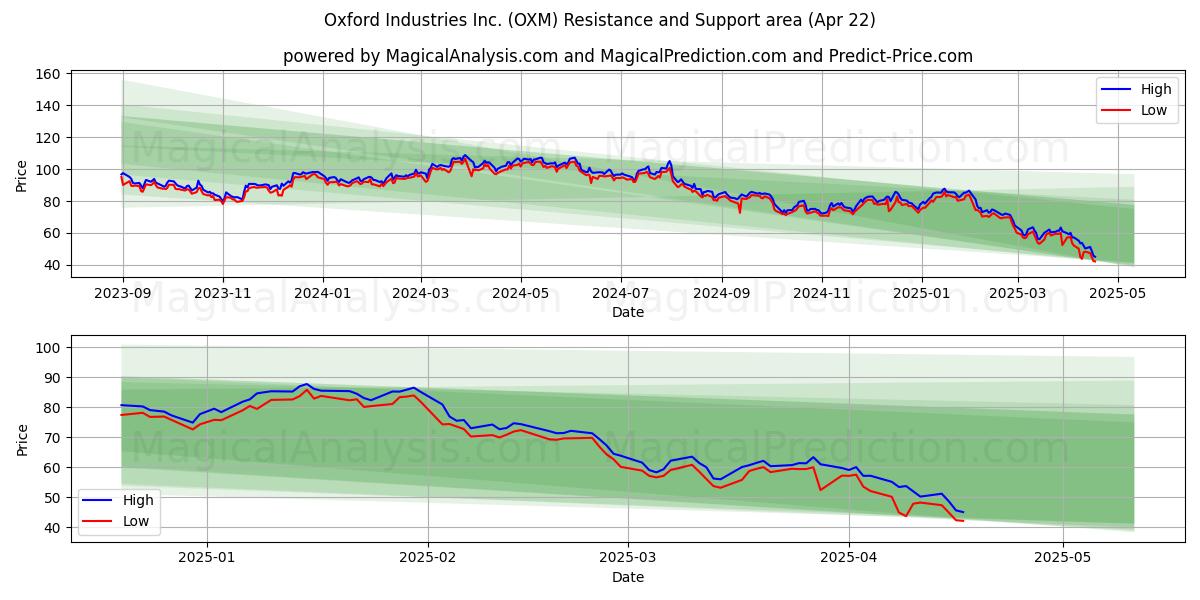Click the '2025-03' tick label in top chart
1200x600 pixels.
(1018, 294)
